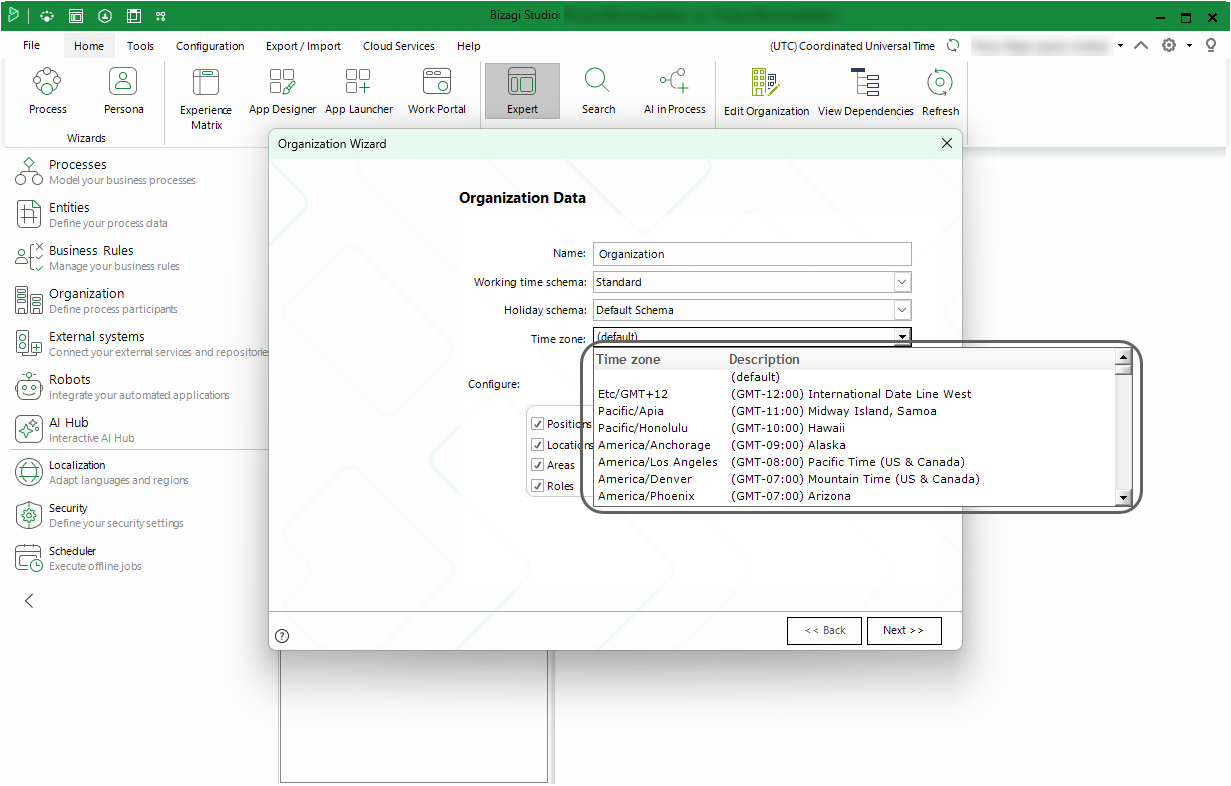Click the settings gear icon
The height and width of the screenshot is (786, 1231).
pyautogui.click(x=1168, y=46)
